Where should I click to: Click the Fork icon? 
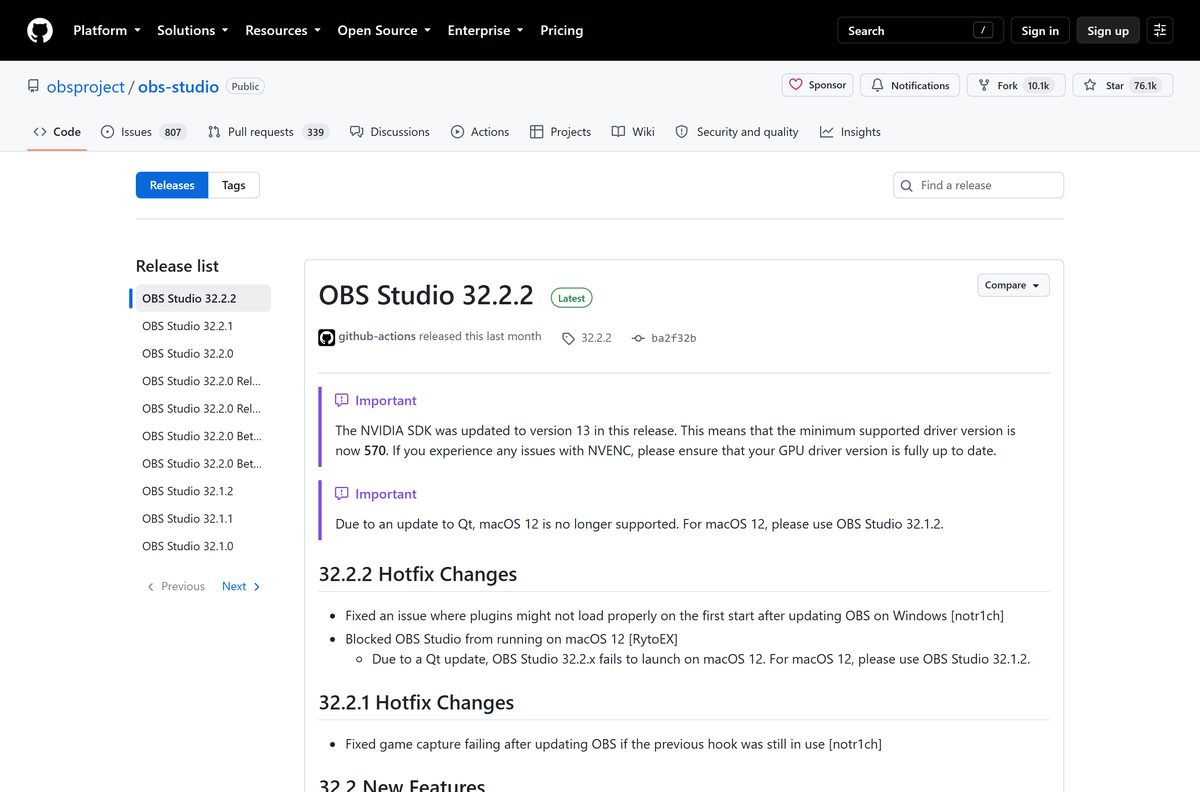[984, 85]
